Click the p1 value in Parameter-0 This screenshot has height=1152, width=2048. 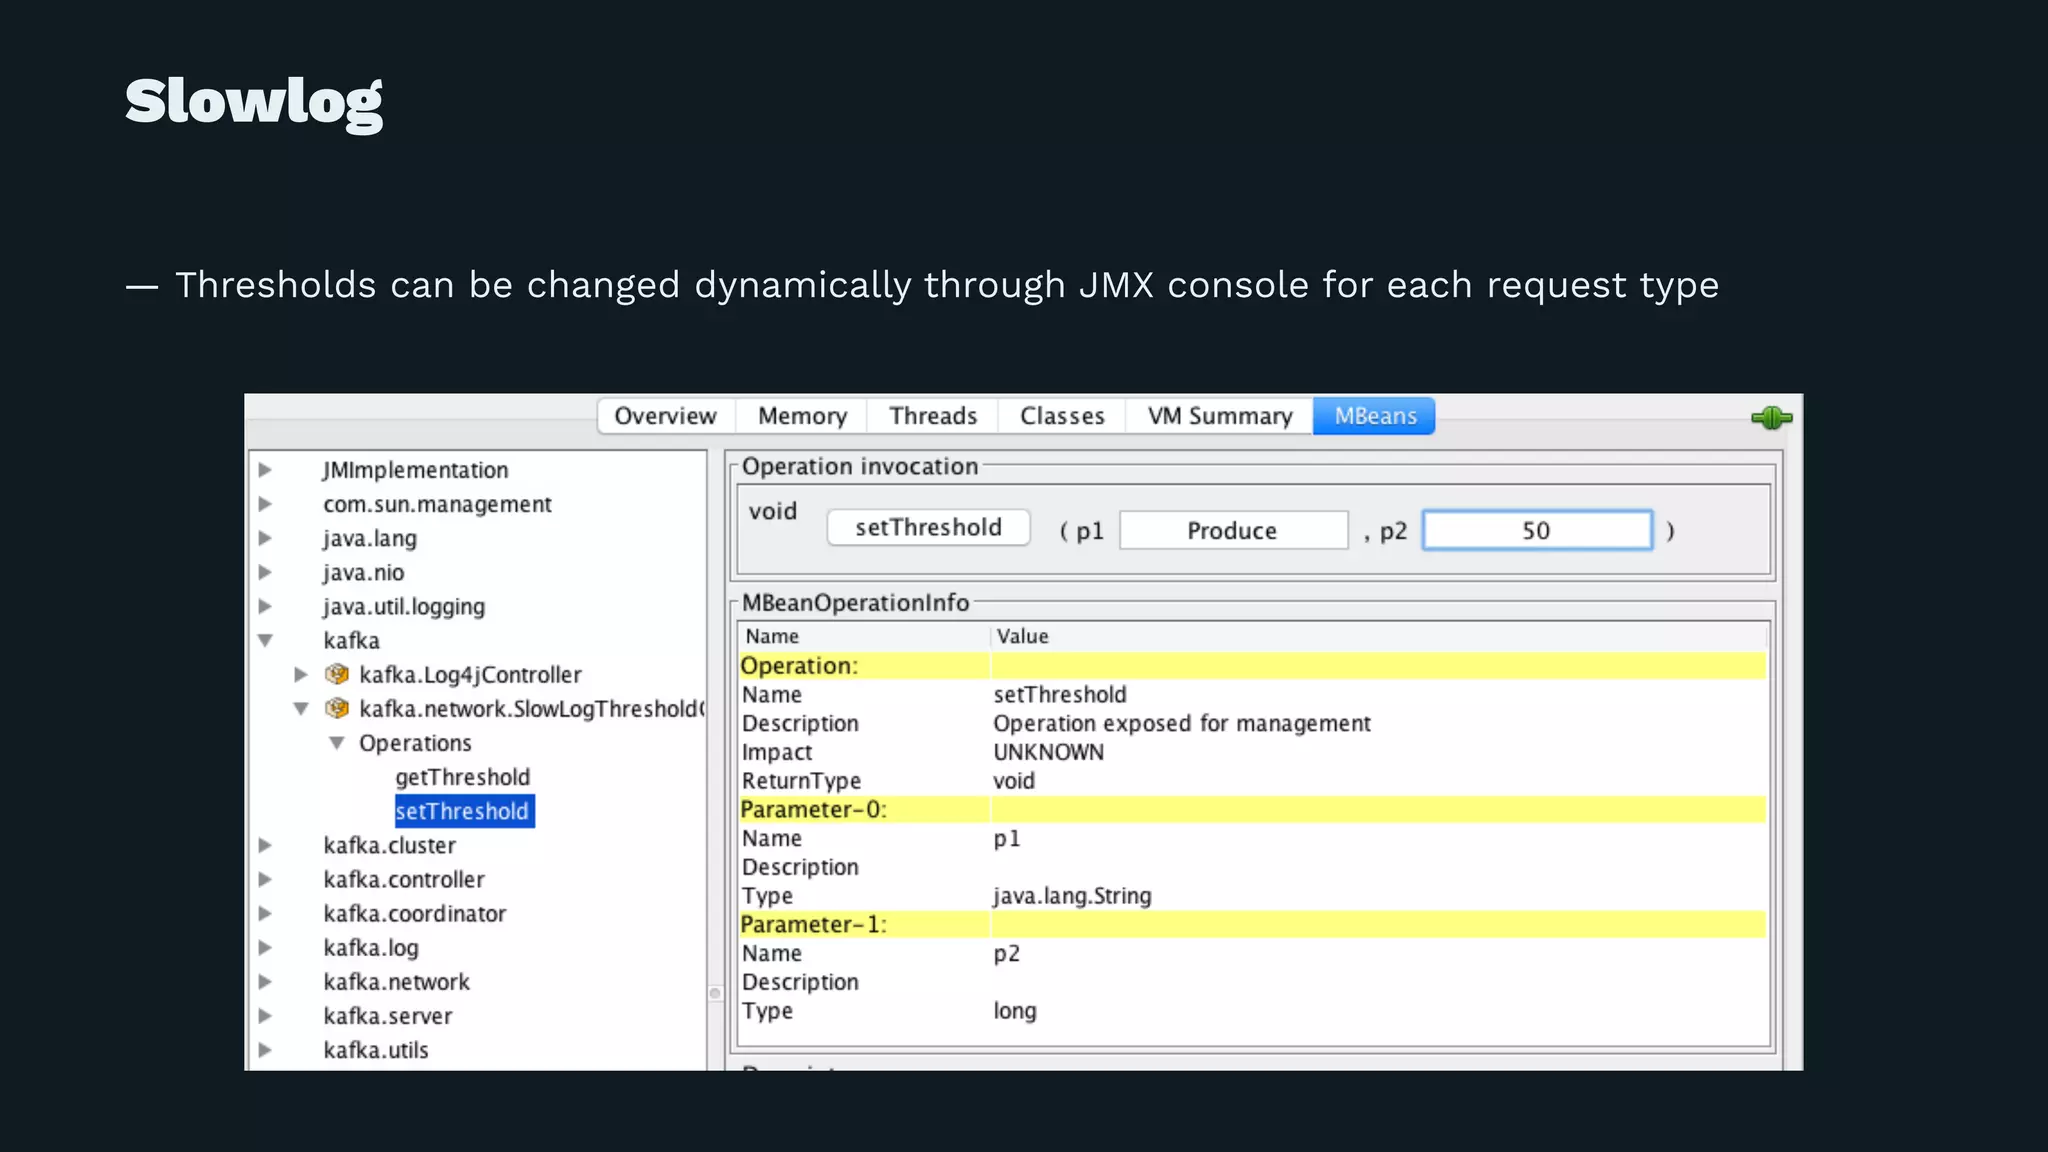[1007, 839]
